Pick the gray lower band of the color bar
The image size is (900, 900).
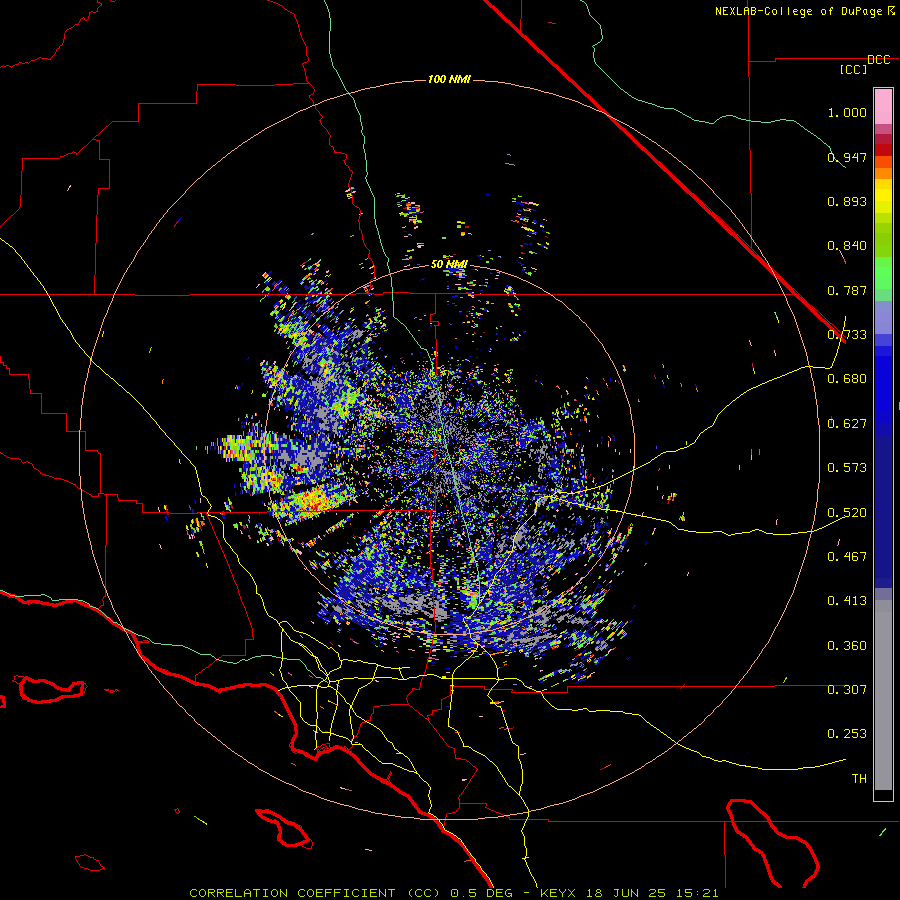click(x=883, y=695)
